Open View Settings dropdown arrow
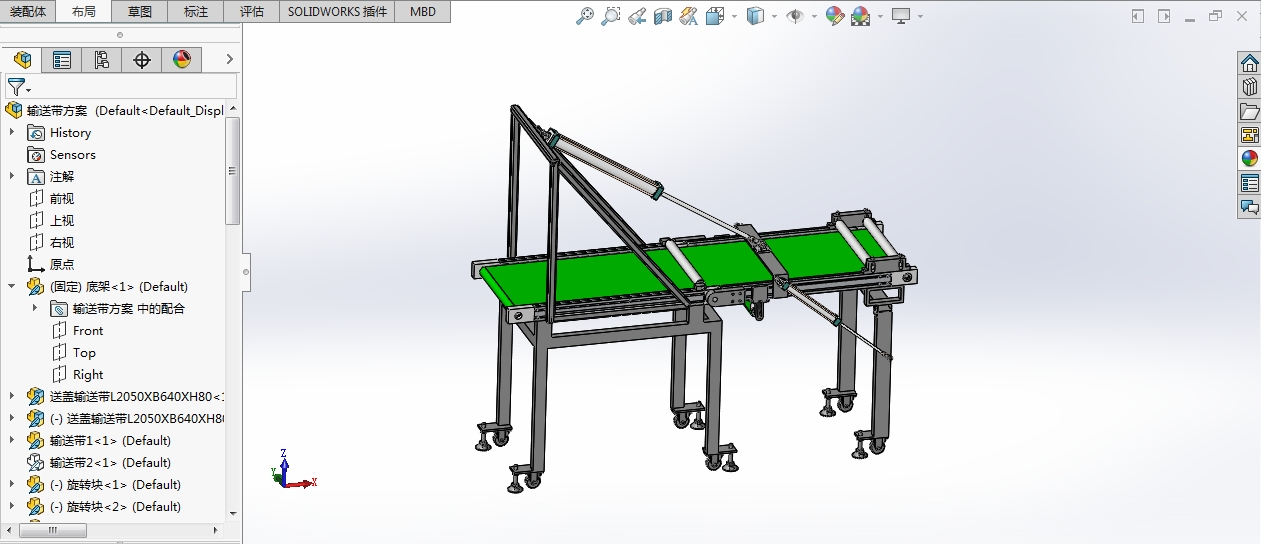The width and height of the screenshot is (1261, 544). click(920, 17)
